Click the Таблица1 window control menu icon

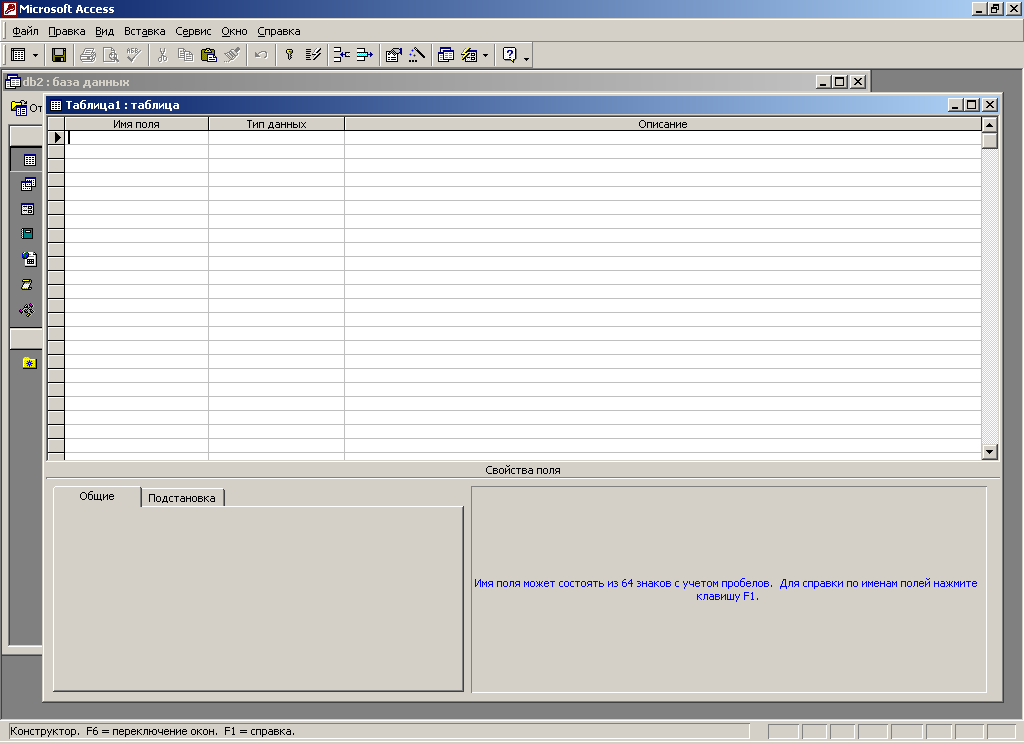56,105
